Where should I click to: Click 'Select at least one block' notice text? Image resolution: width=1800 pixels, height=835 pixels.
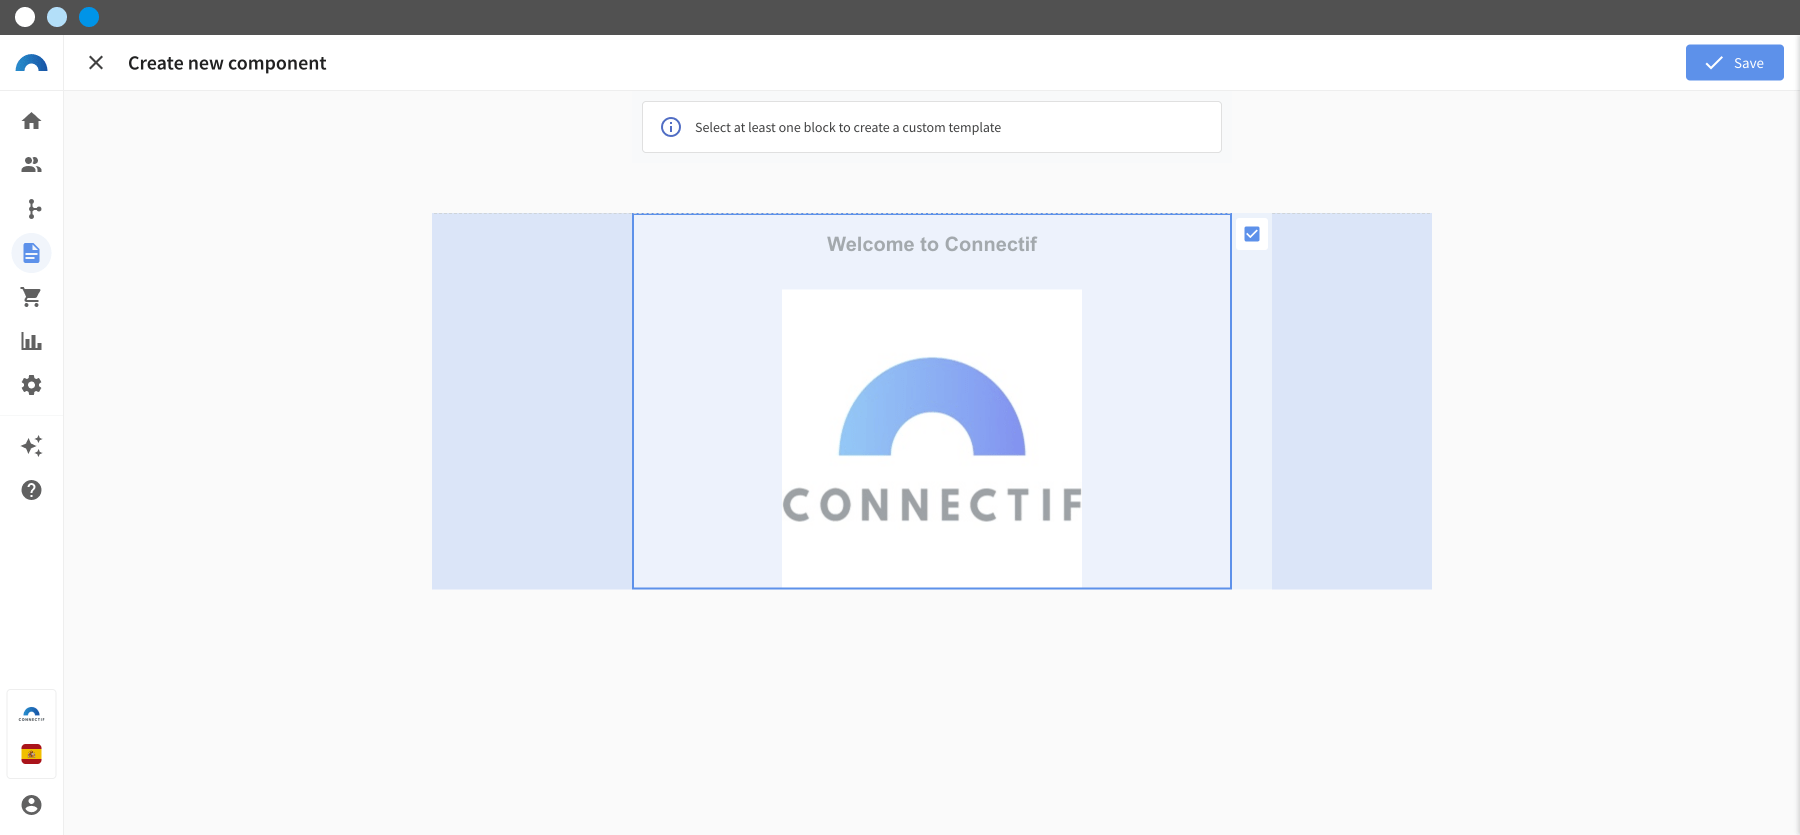click(848, 127)
